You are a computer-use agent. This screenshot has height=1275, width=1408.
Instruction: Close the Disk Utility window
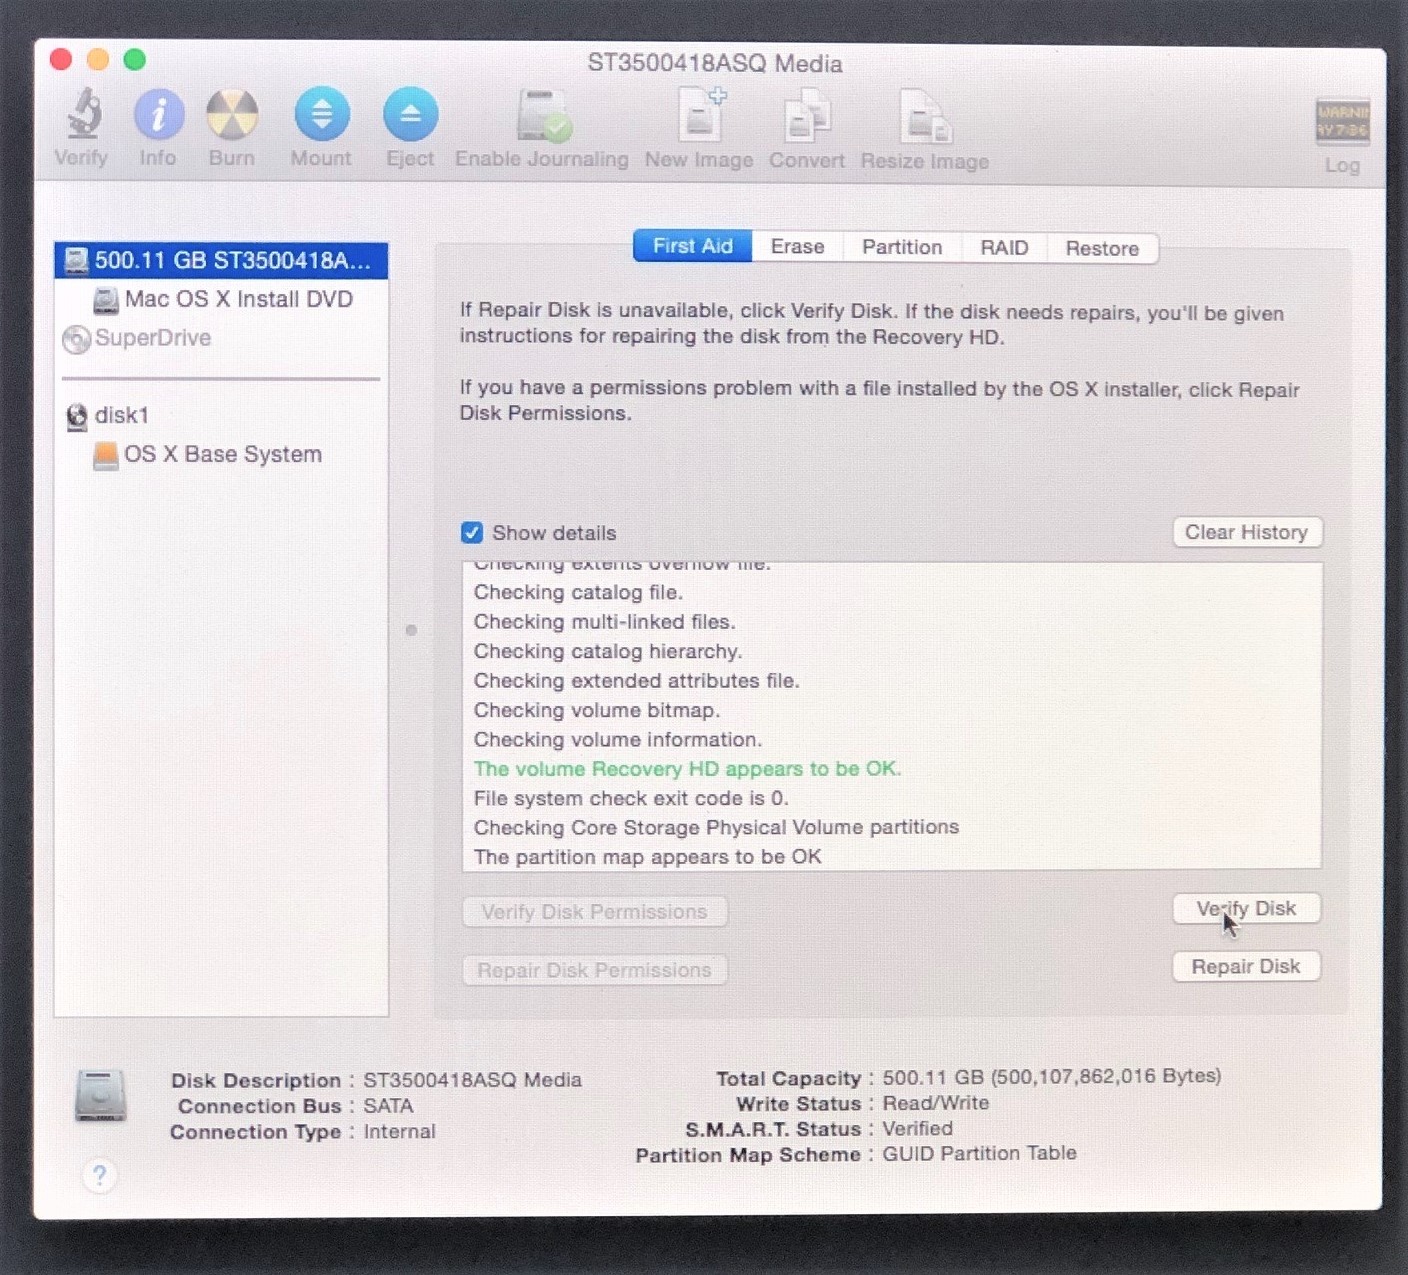[61, 60]
